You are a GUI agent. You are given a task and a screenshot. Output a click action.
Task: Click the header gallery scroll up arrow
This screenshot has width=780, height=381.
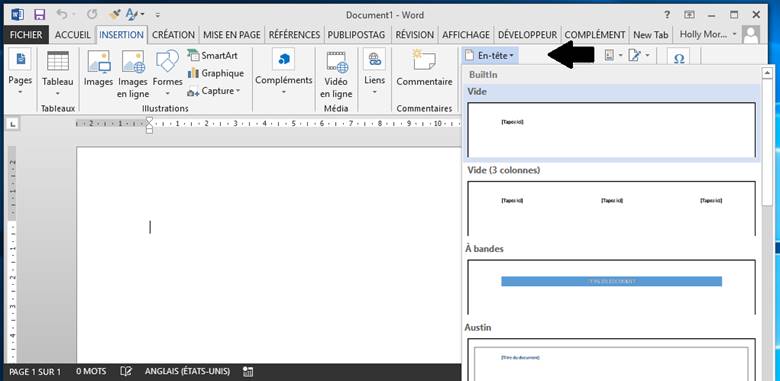point(767,73)
